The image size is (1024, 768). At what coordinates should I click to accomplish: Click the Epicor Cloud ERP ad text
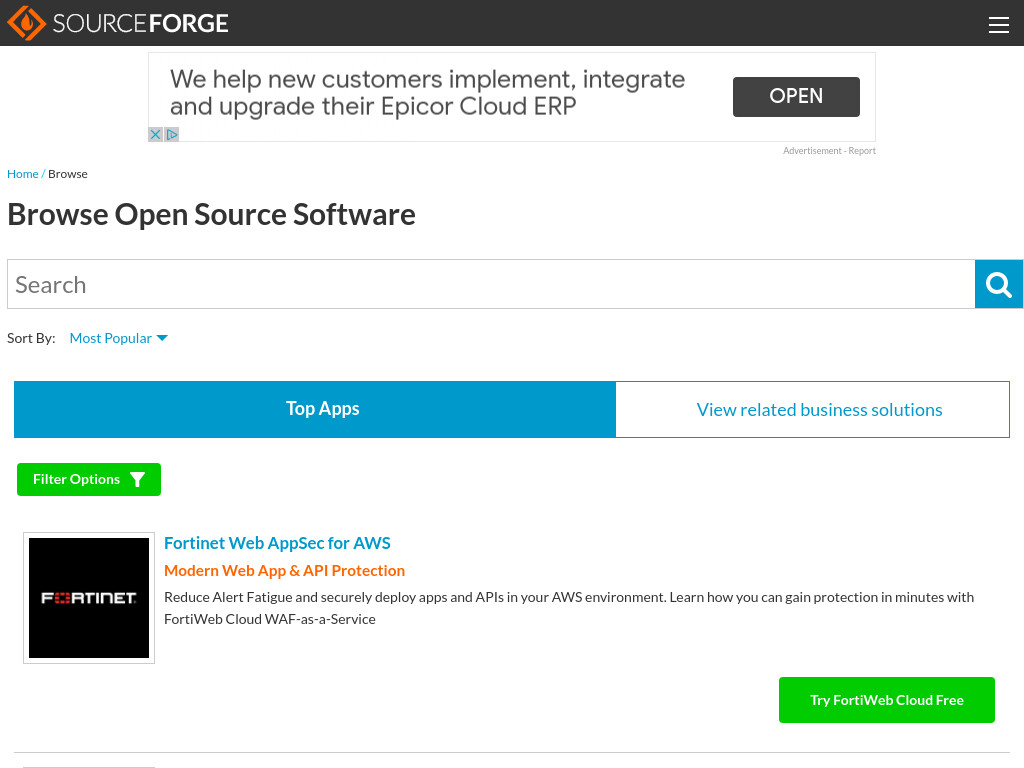(x=427, y=93)
